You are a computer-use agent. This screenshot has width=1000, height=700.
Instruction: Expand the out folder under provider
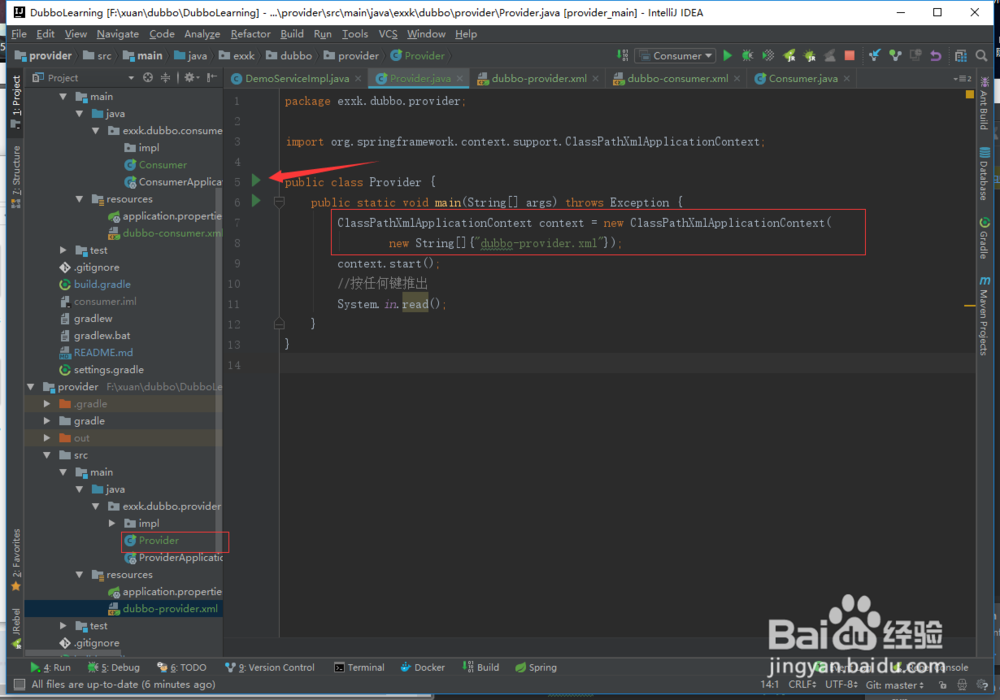[x=47, y=438]
